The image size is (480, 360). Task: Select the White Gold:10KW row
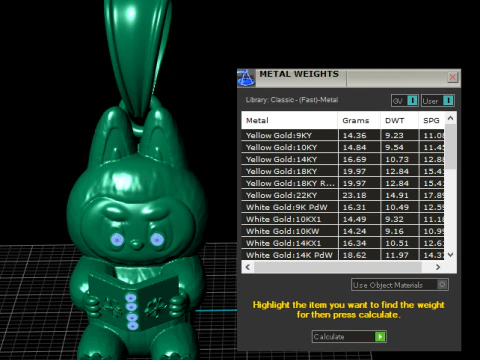point(343,231)
